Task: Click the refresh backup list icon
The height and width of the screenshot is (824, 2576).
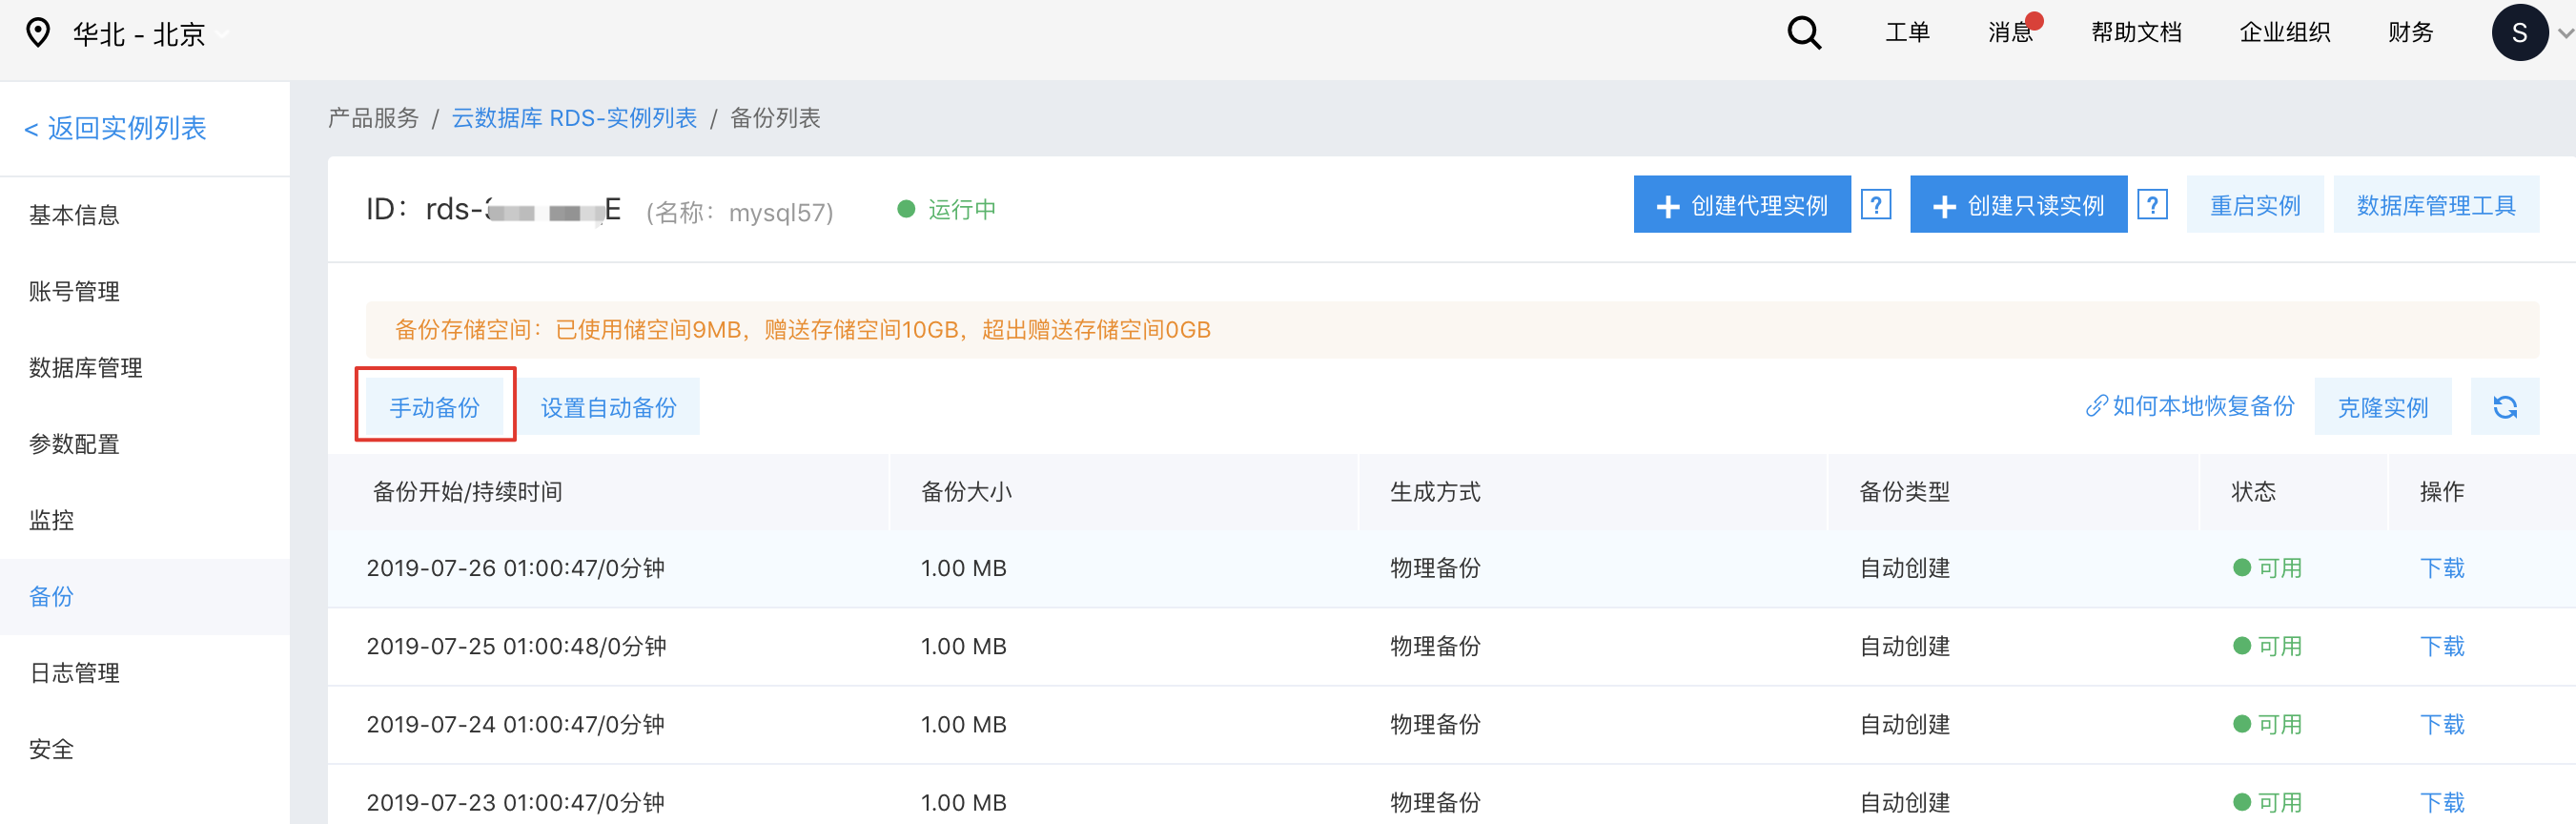Action: tap(2504, 407)
